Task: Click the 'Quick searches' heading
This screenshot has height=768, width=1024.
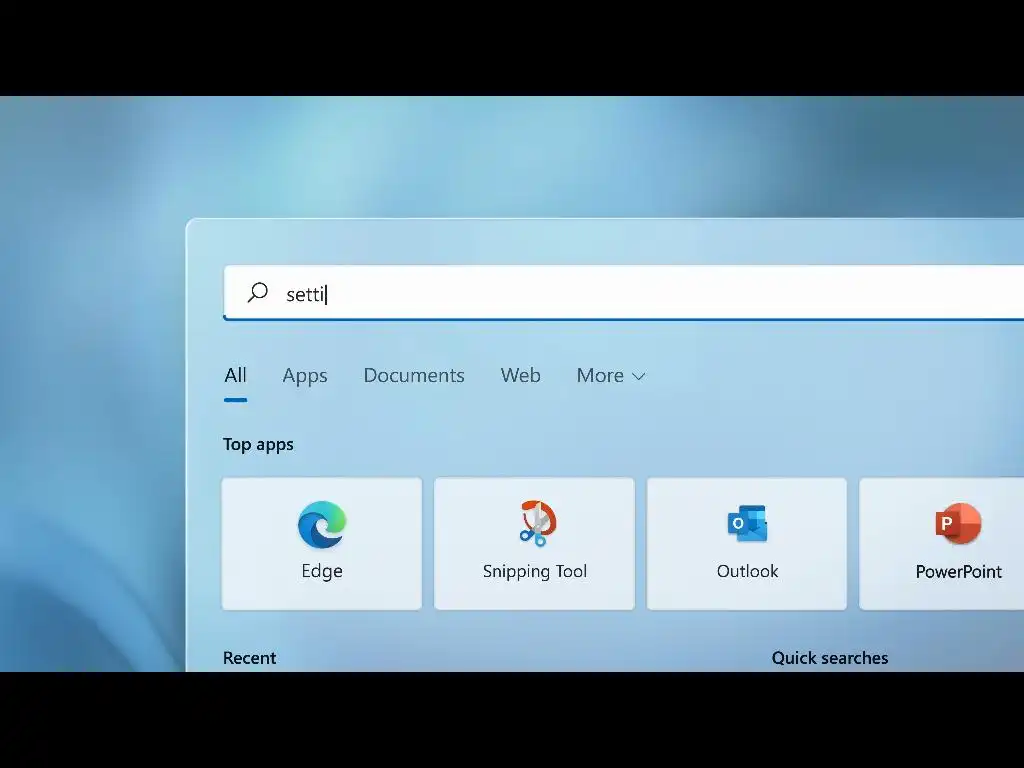Action: pos(829,658)
